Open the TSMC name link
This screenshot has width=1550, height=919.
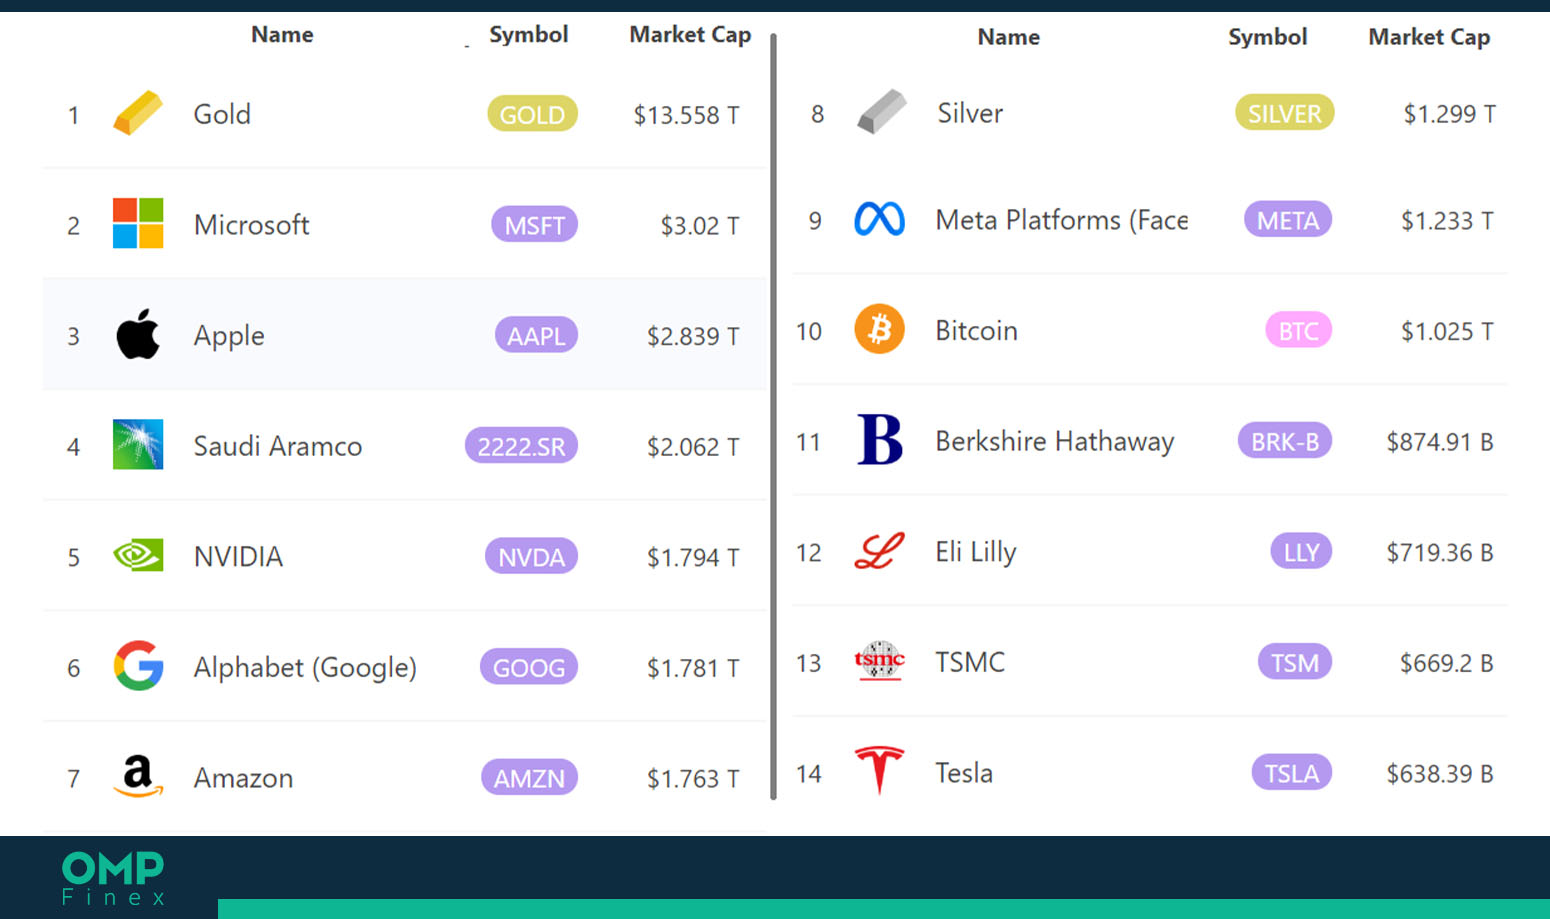pyautogui.click(x=970, y=662)
